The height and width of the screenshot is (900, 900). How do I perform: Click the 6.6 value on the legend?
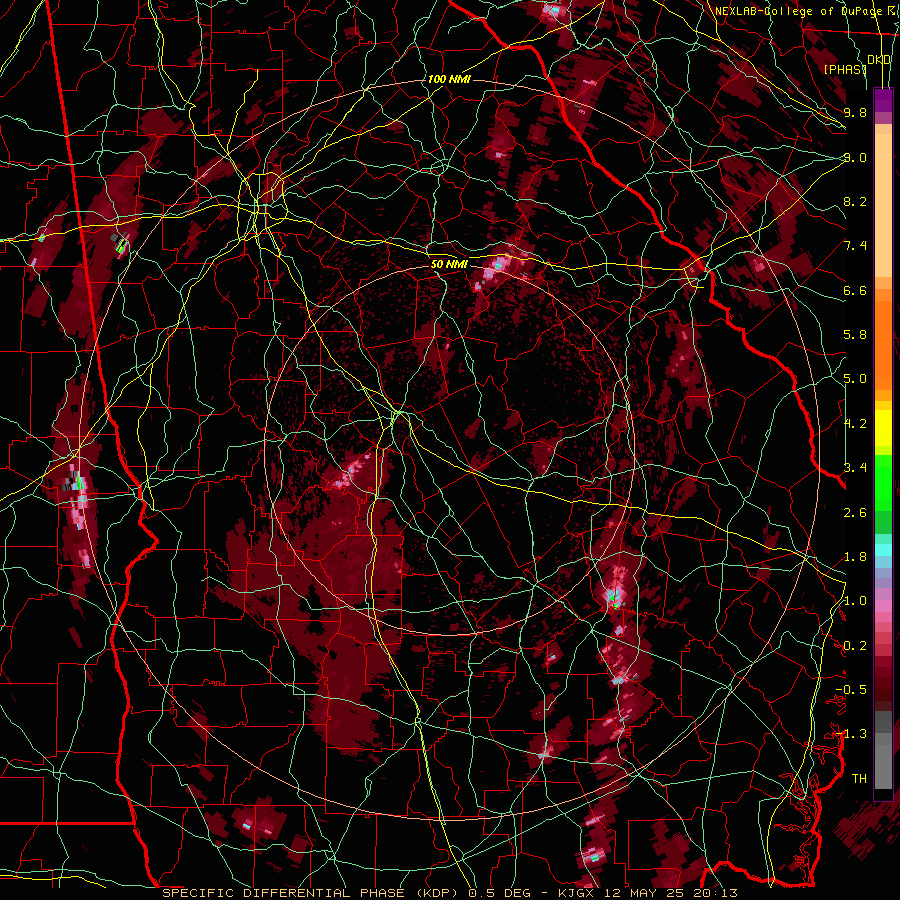tap(855, 290)
